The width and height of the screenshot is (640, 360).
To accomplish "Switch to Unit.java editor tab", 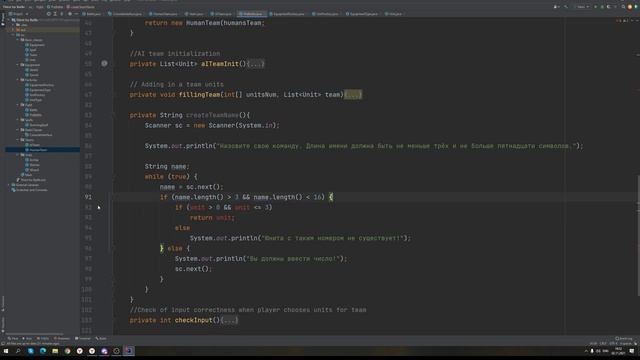I will tap(394, 14).
